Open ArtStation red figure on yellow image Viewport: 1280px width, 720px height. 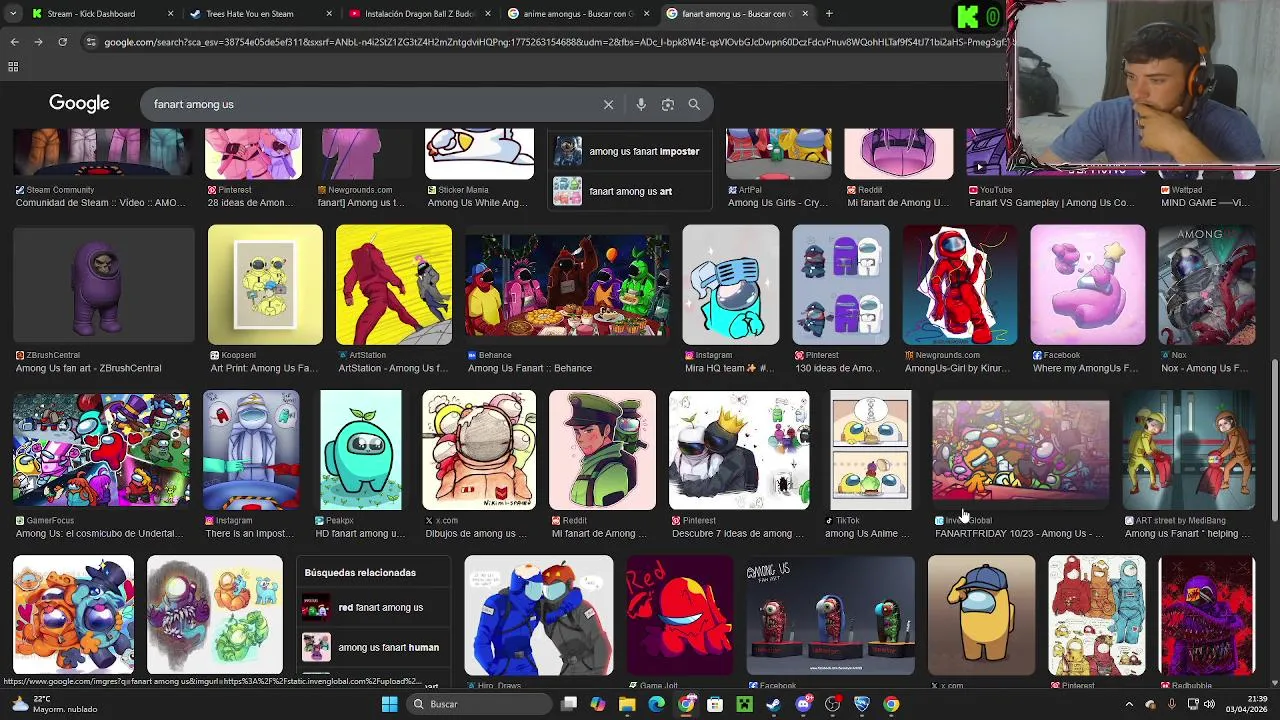(394, 285)
